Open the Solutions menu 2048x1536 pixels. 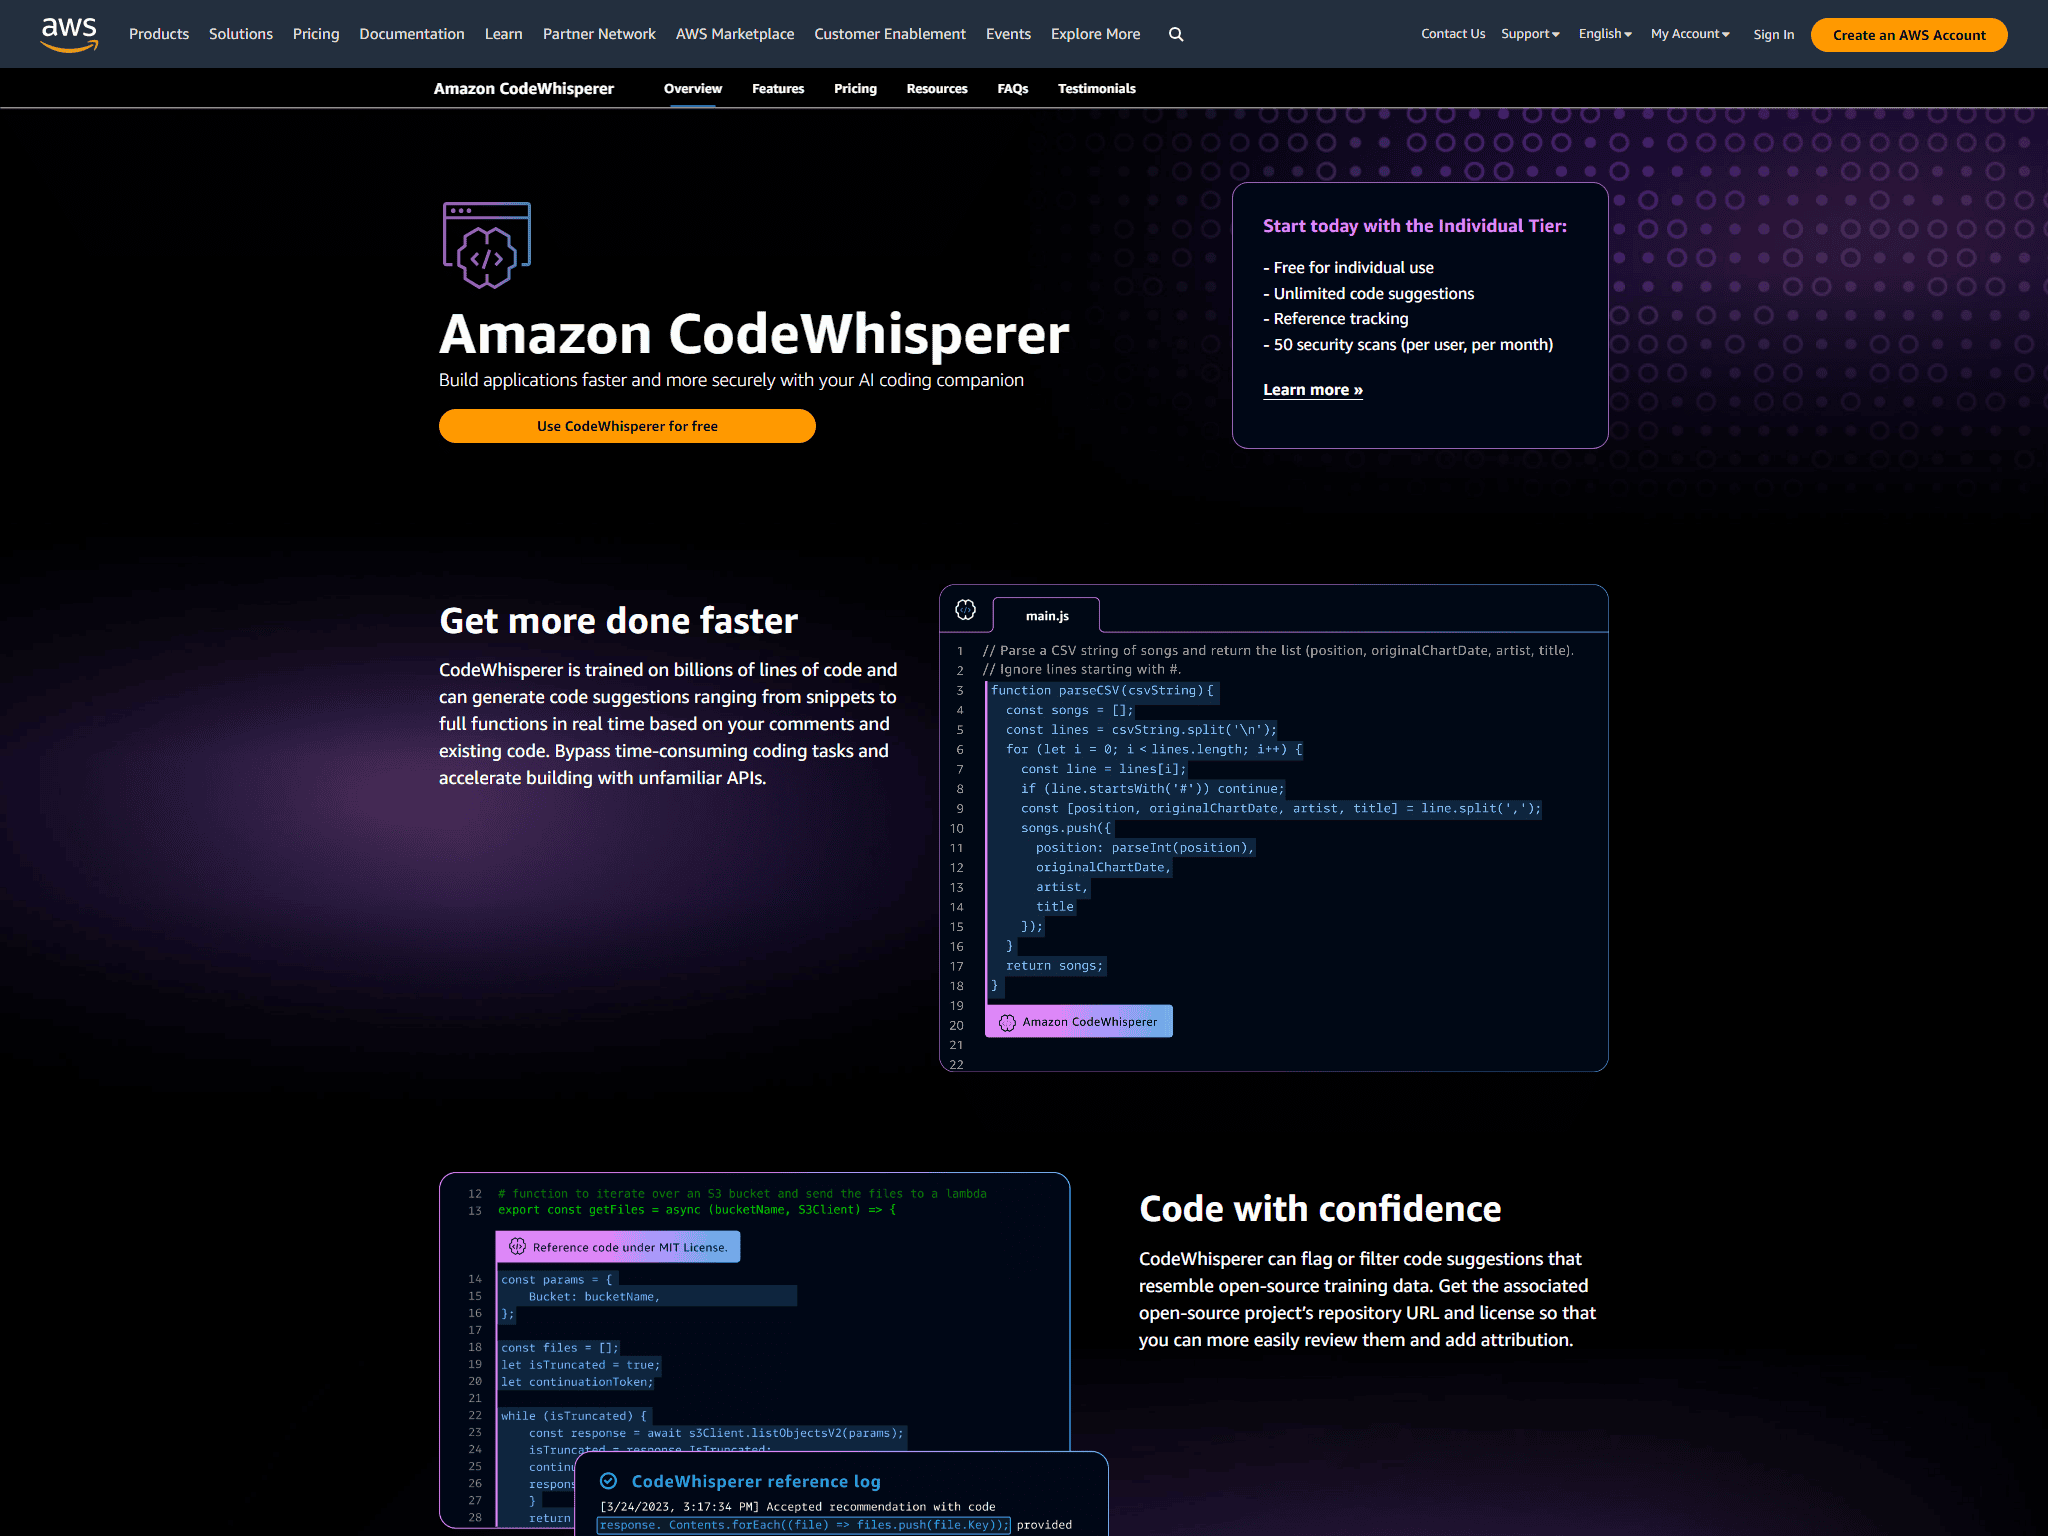point(241,34)
